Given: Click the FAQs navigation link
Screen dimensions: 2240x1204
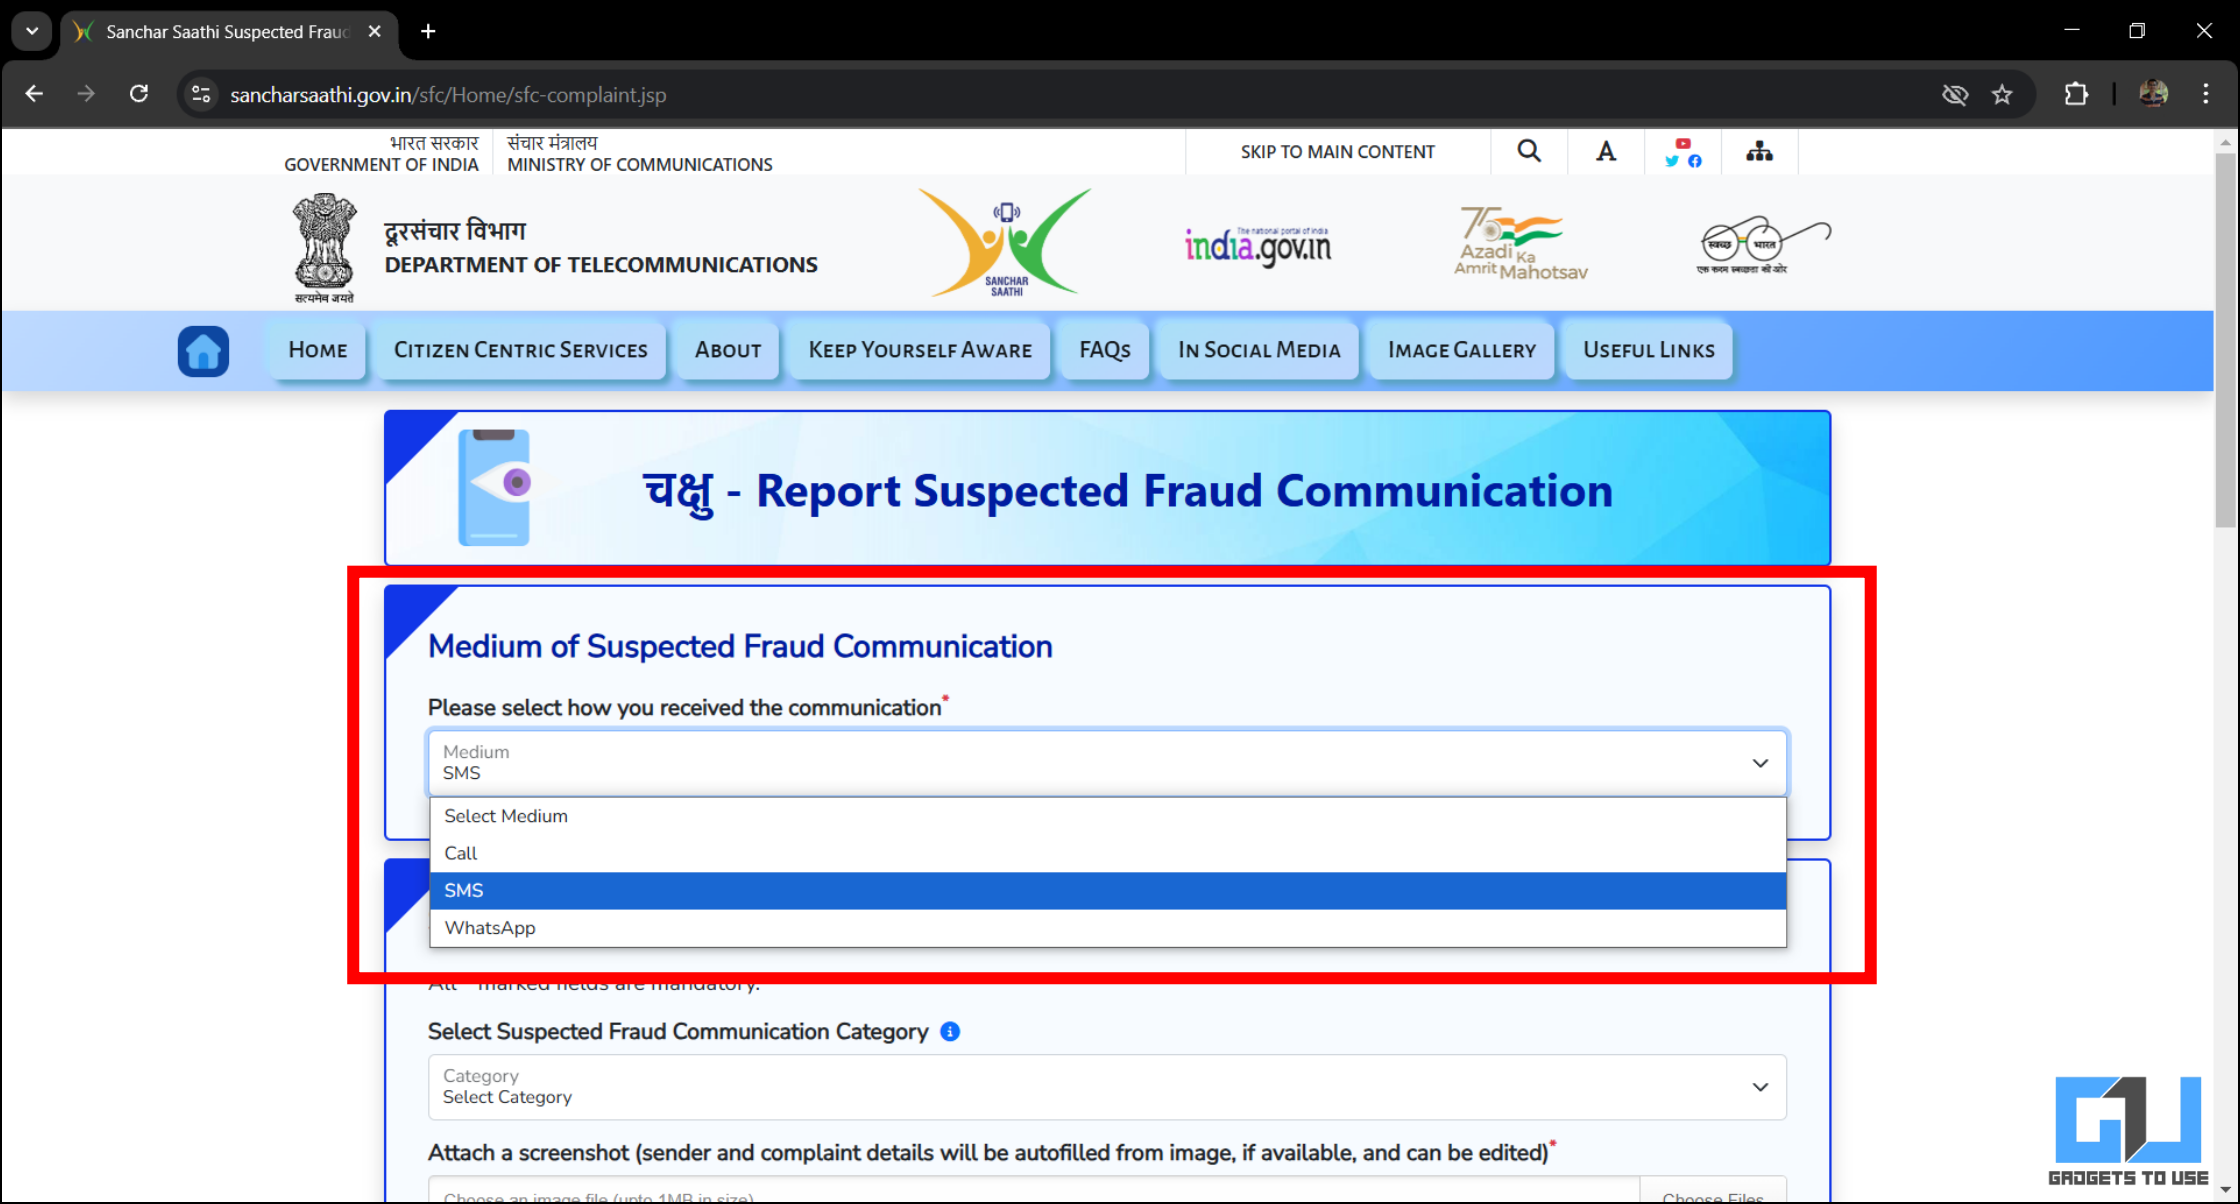Looking at the screenshot, I should coord(1104,350).
